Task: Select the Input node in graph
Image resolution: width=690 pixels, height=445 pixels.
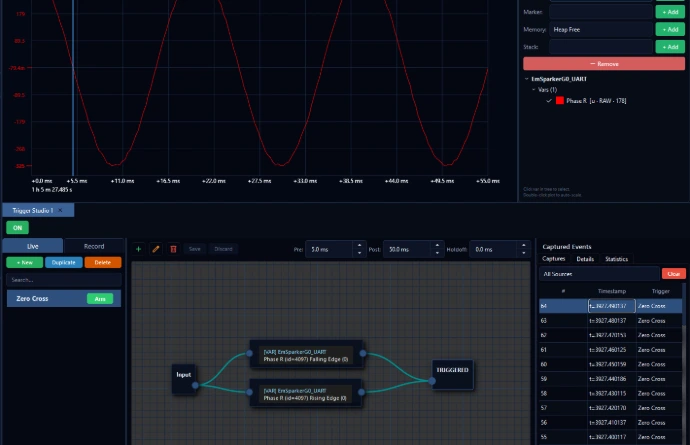Action: point(184,379)
